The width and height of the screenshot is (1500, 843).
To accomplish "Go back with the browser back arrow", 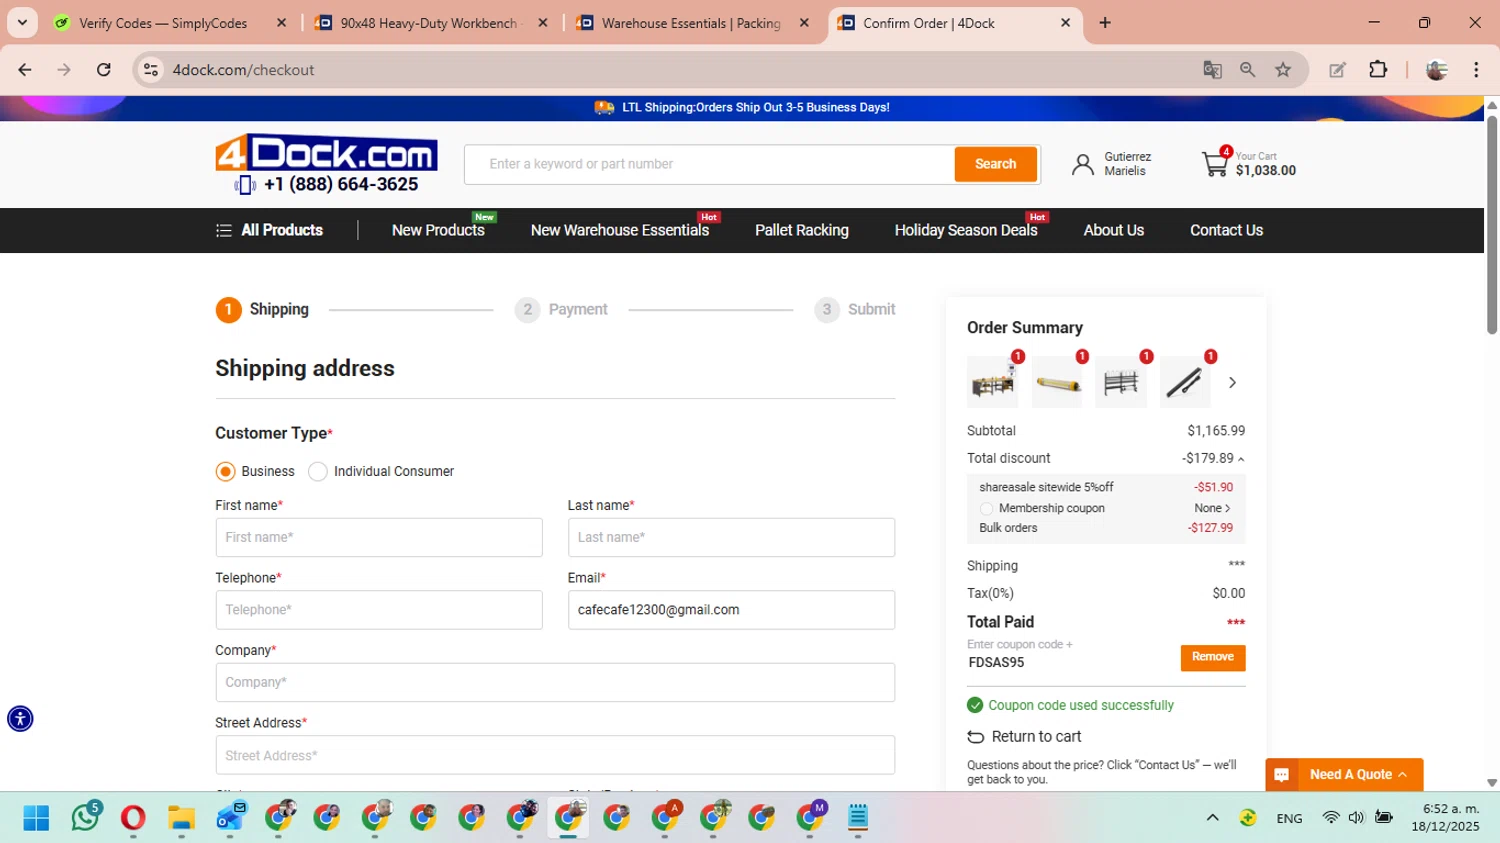I will tap(25, 69).
